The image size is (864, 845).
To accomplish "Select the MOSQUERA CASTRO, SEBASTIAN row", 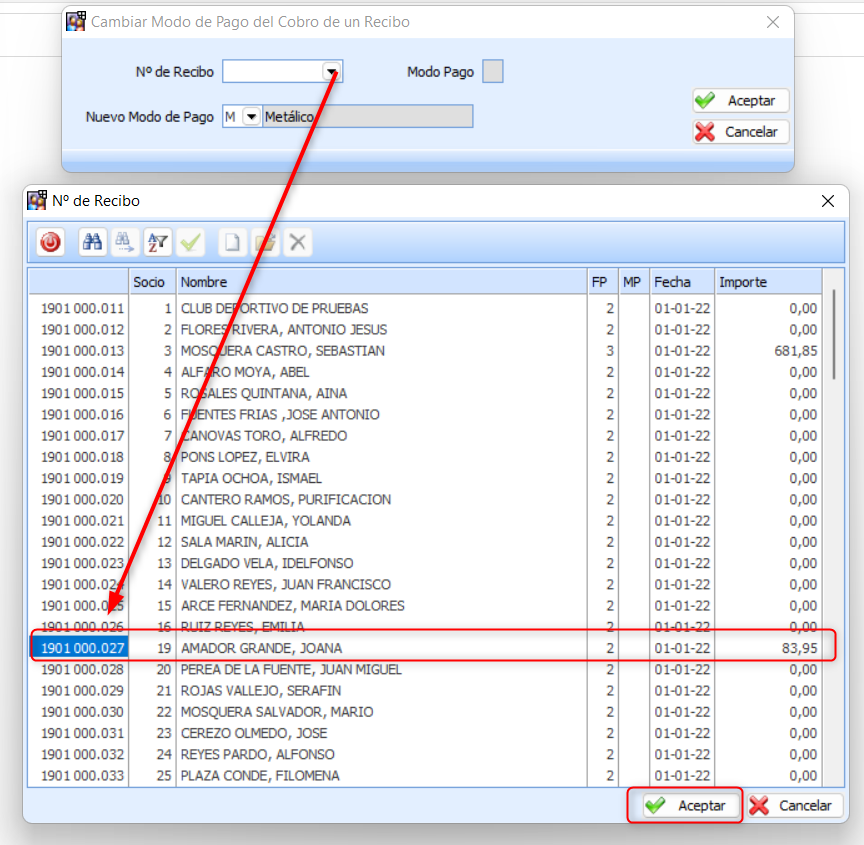I will click(x=380, y=351).
